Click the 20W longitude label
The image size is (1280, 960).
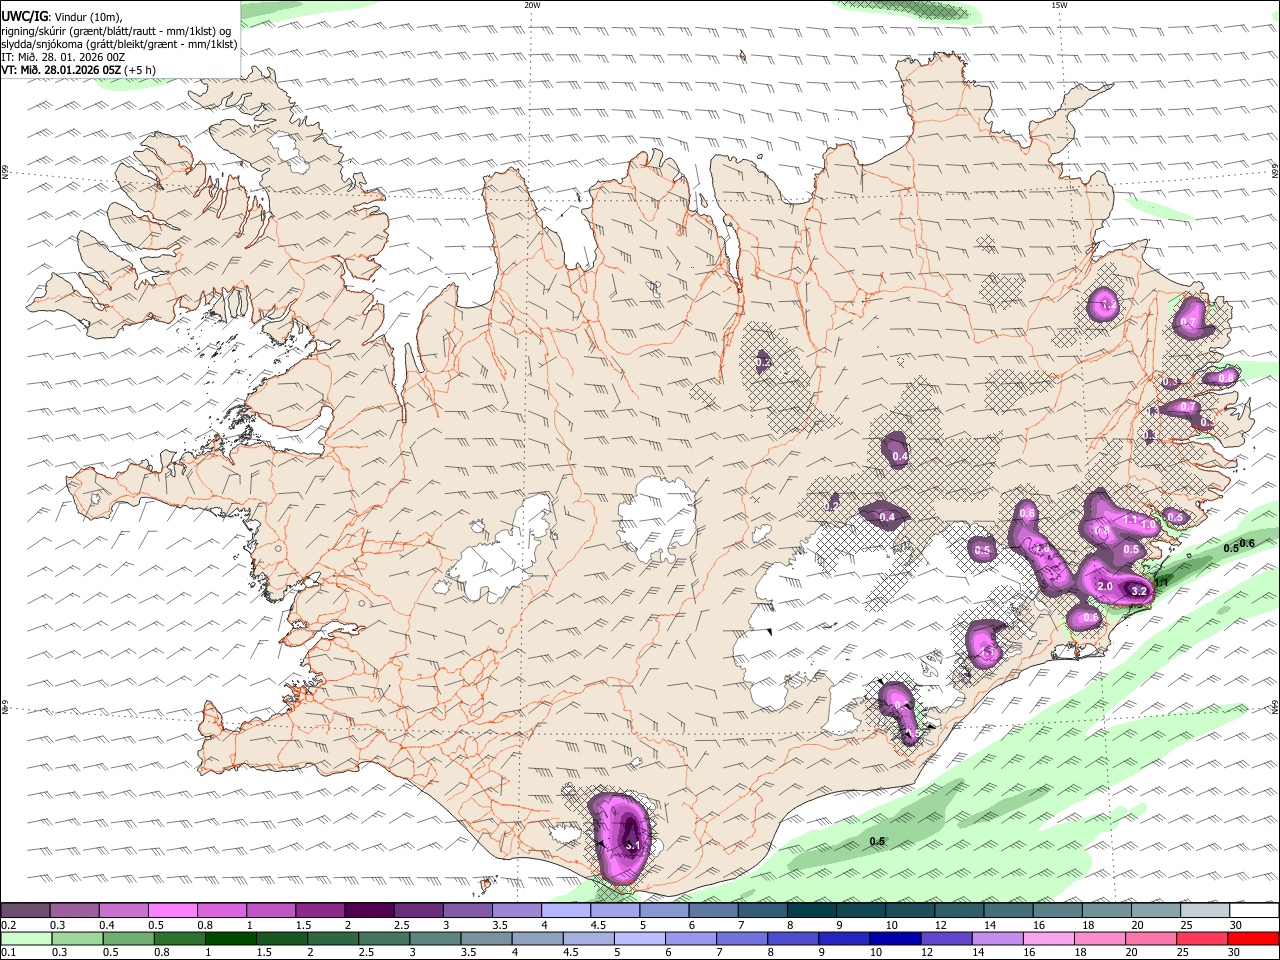532,5
